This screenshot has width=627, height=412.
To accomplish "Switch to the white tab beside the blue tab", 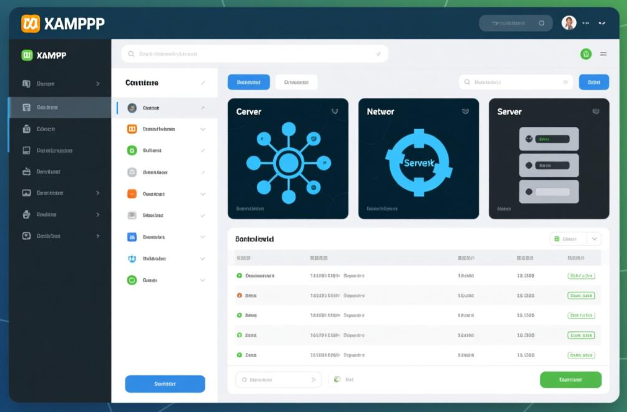I will (x=296, y=82).
